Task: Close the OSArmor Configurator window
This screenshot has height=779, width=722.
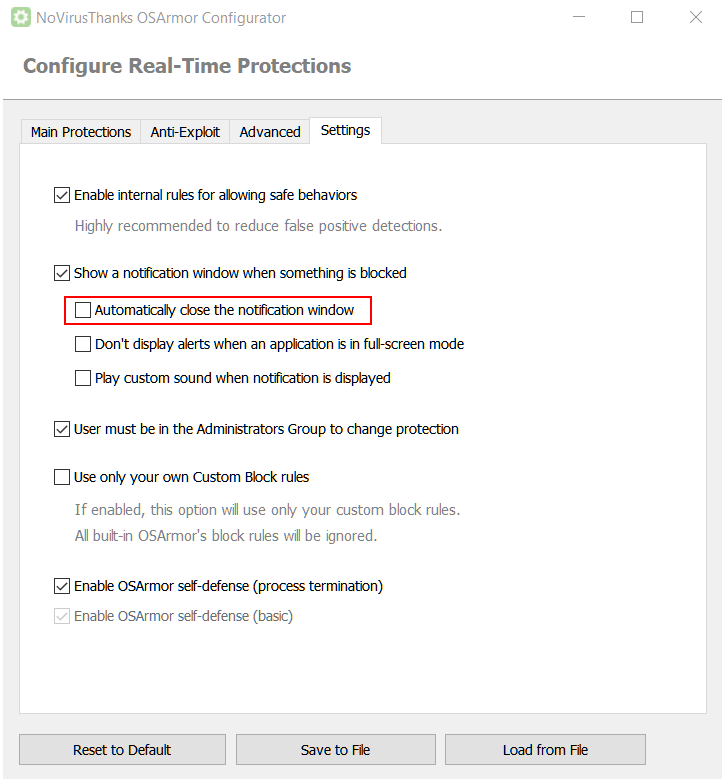Action: (x=695, y=18)
